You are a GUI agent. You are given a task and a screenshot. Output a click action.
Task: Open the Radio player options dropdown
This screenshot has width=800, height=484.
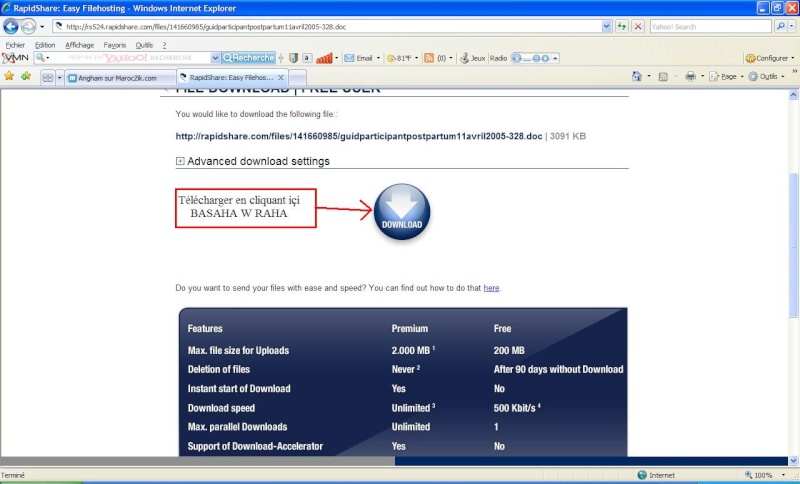[555, 58]
